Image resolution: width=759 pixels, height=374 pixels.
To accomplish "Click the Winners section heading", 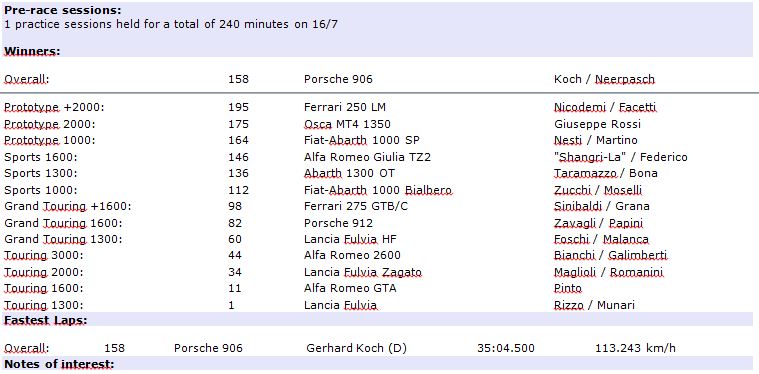I will pos(32,51).
